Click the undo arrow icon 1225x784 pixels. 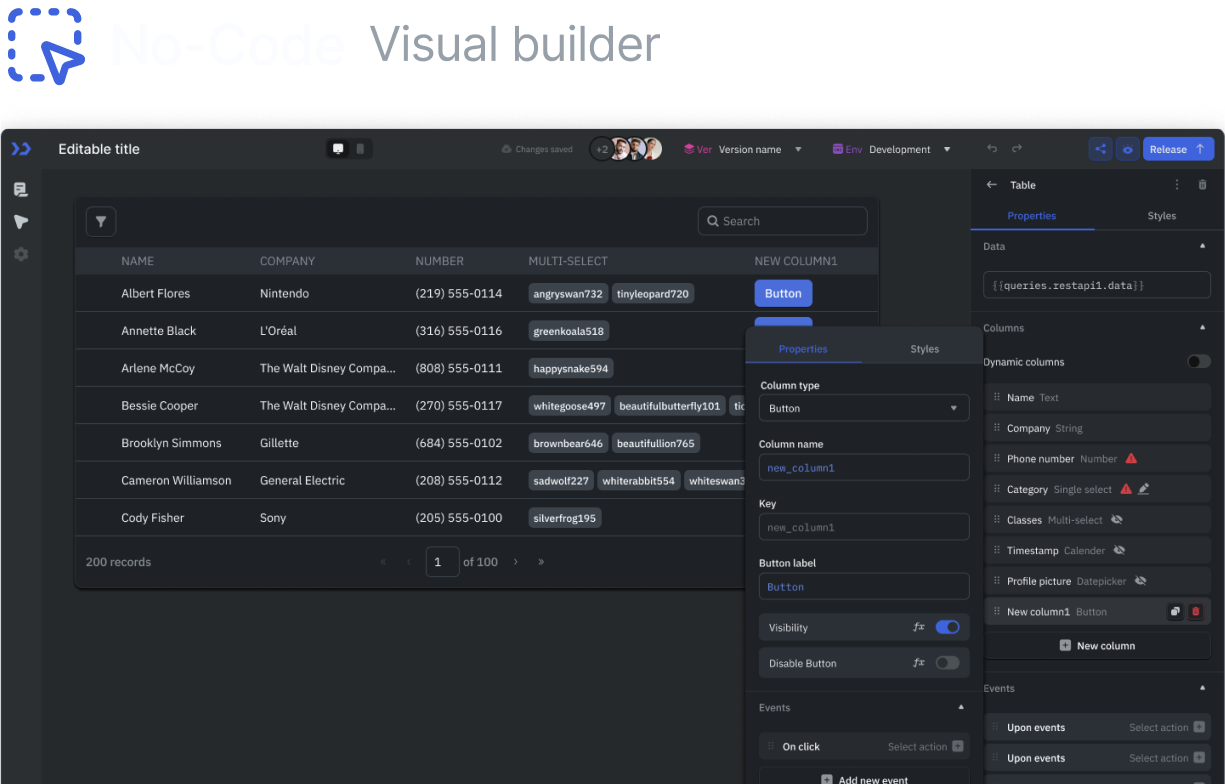[992, 149]
